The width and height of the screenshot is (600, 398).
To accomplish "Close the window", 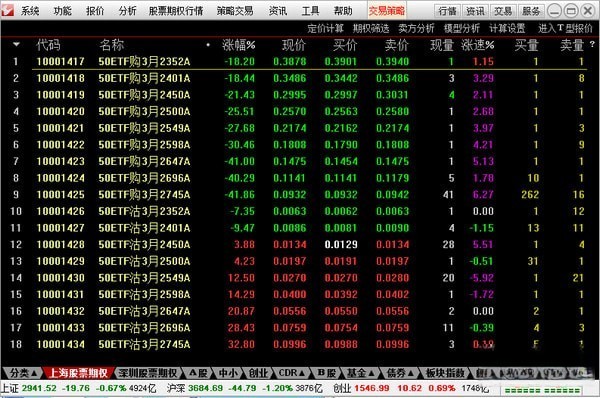I will point(588,11).
